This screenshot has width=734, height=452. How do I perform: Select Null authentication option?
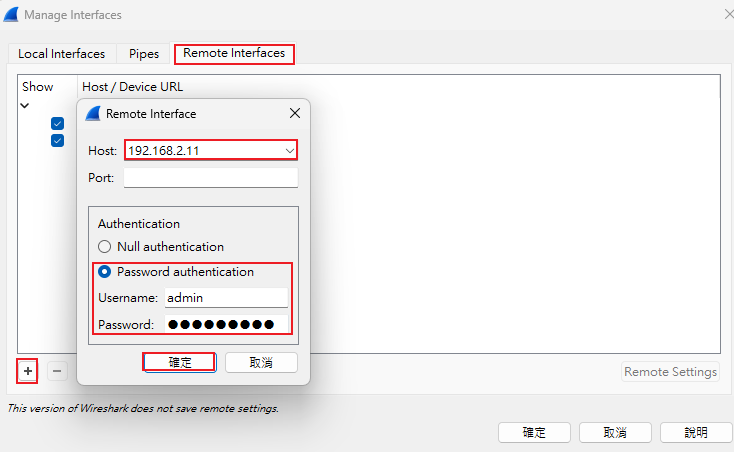coord(104,246)
